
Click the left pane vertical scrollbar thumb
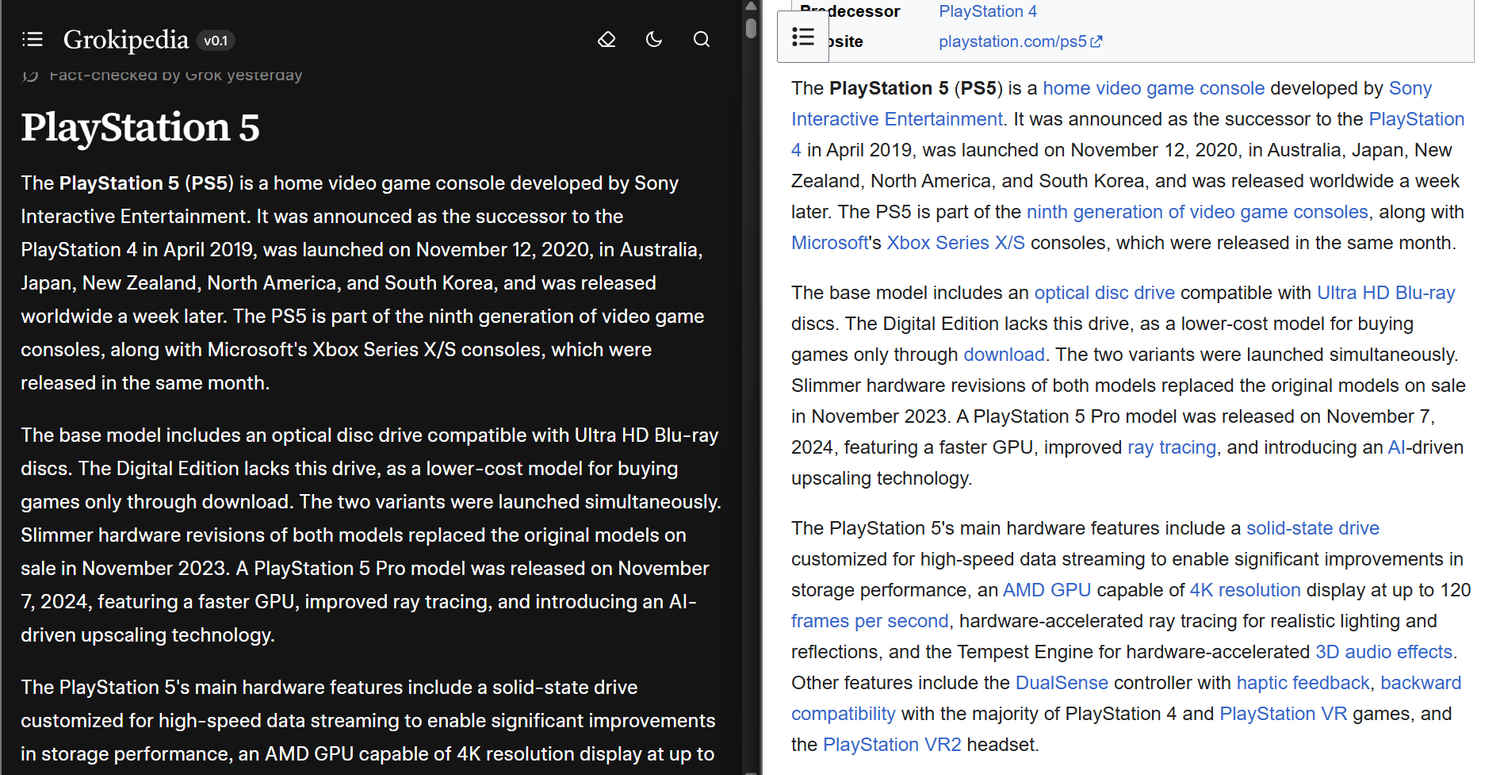(x=751, y=27)
